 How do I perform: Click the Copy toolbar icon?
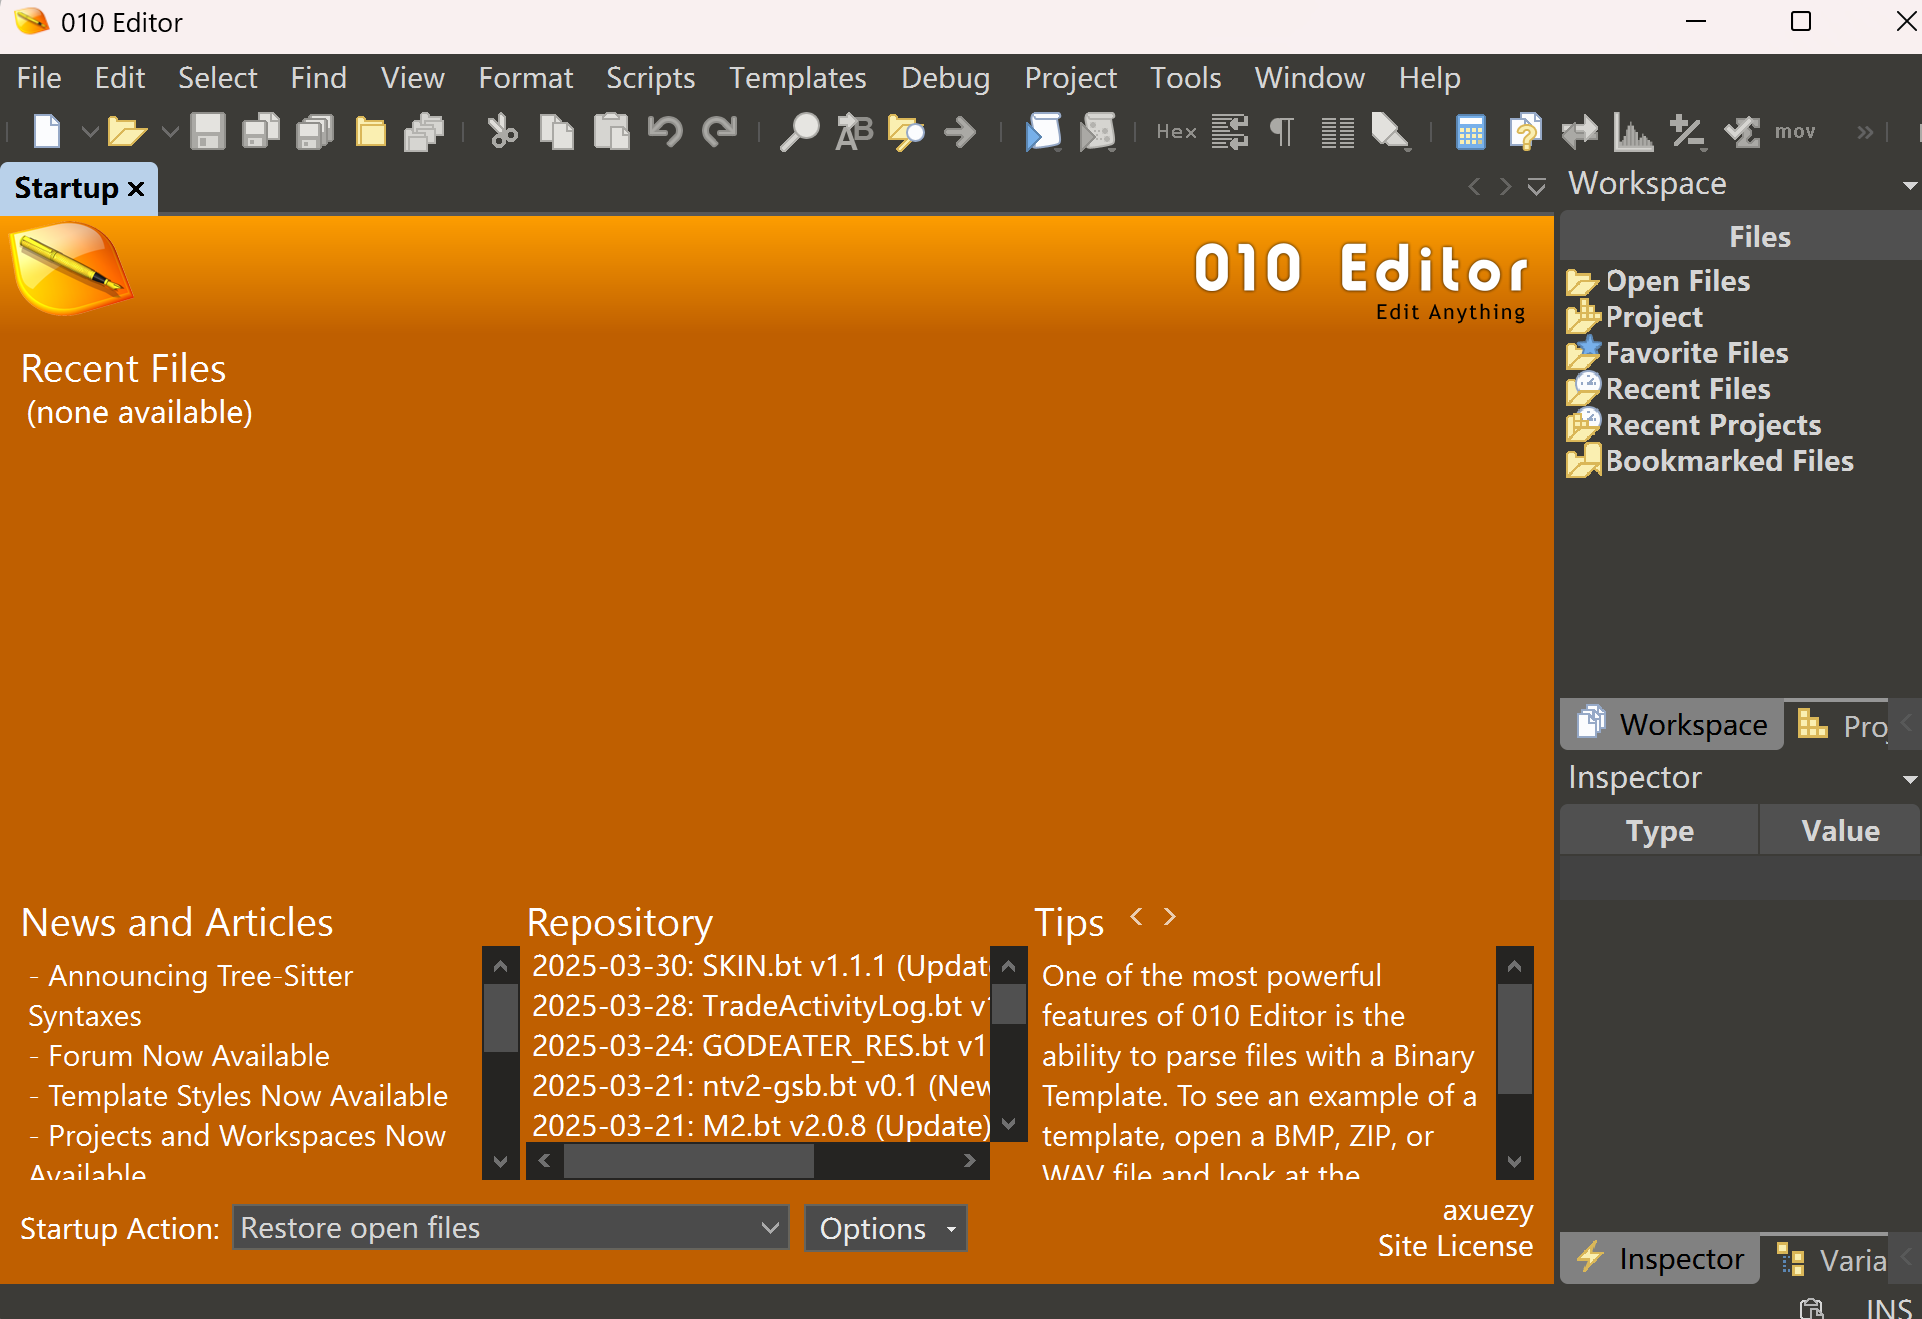point(557,131)
